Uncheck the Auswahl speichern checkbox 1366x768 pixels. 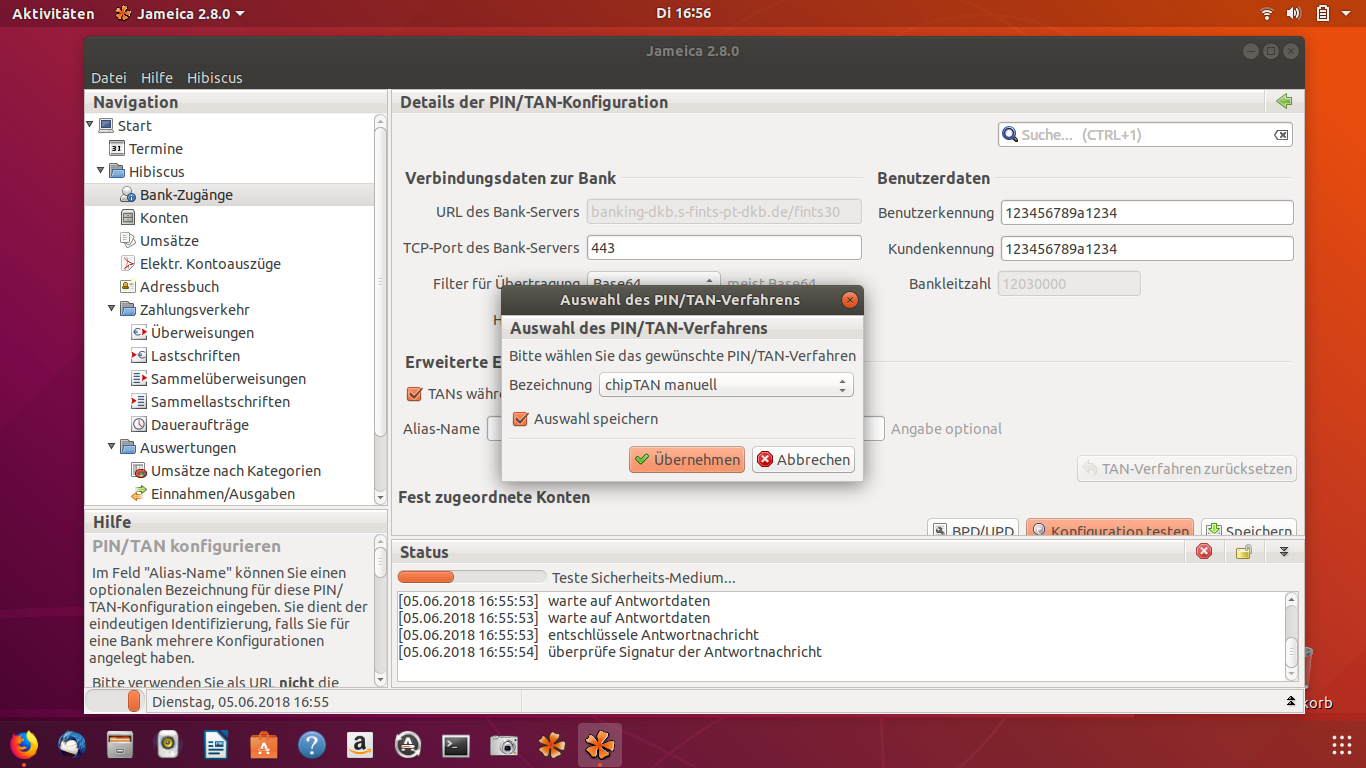click(520, 419)
